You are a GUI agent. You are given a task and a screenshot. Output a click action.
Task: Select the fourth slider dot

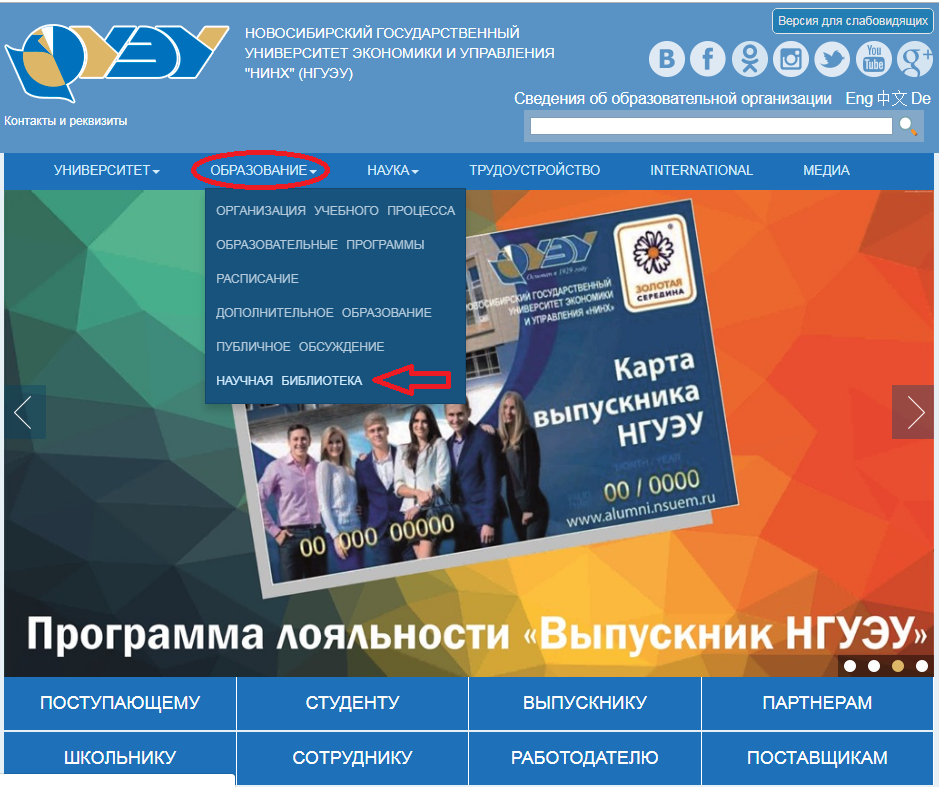(x=922, y=665)
